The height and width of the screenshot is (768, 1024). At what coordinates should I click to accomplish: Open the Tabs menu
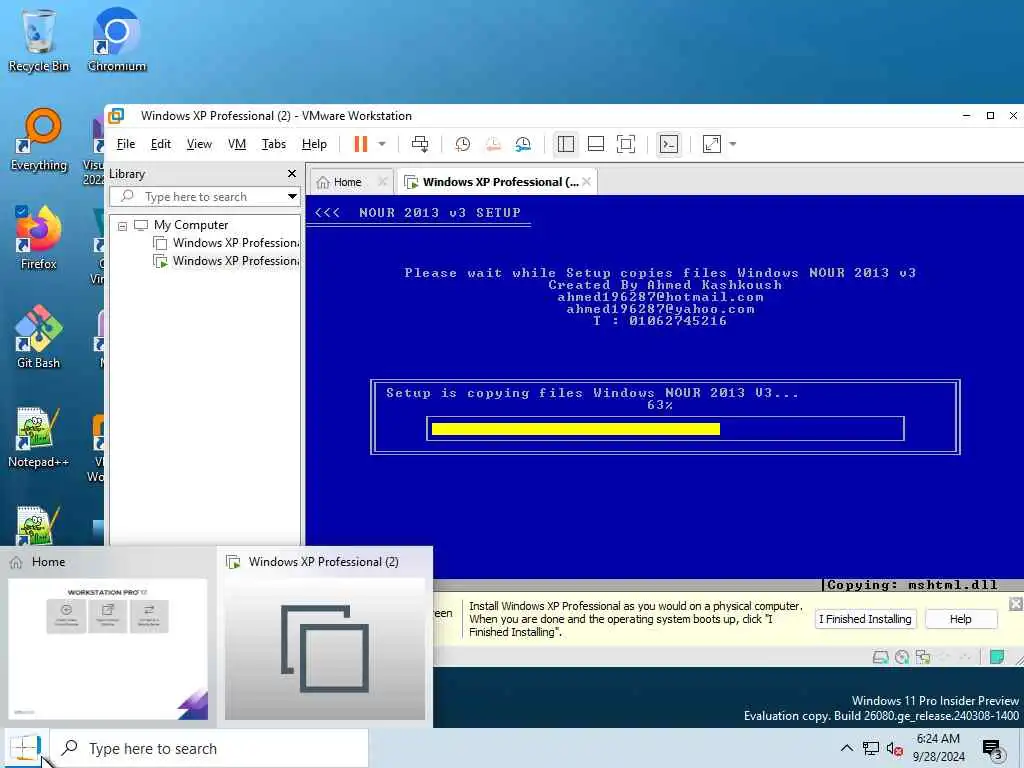click(x=274, y=144)
